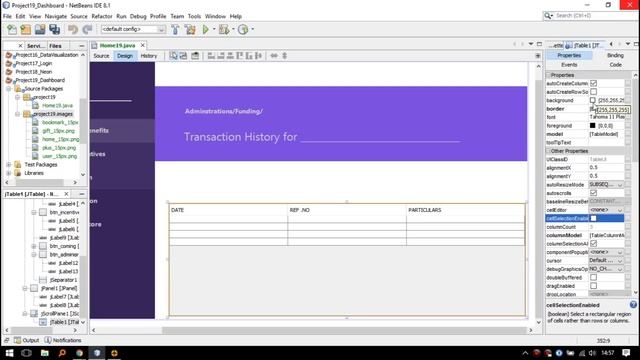Toggle dragEnabled checkbox
The height and width of the screenshot is (360, 640).
point(593,286)
